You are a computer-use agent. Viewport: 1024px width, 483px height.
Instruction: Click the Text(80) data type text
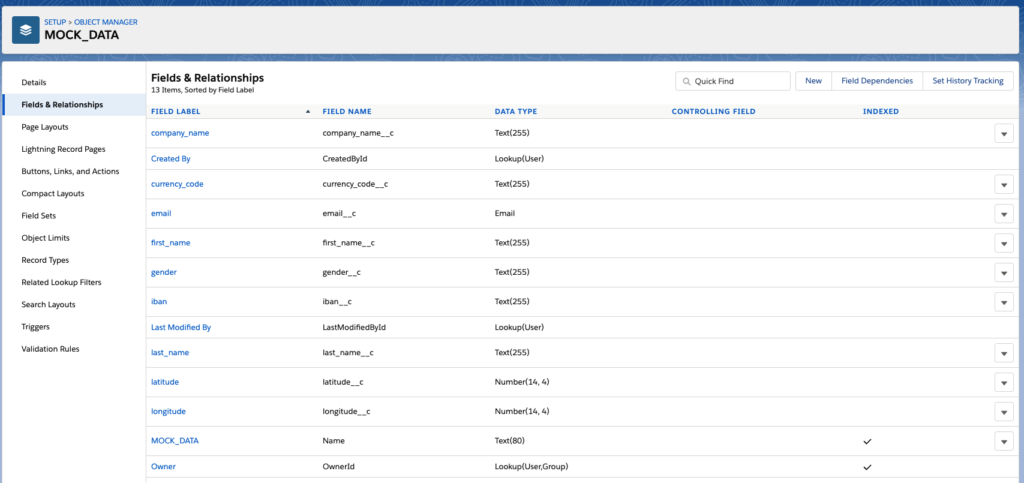pyautogui.click(x=509, y=441)
